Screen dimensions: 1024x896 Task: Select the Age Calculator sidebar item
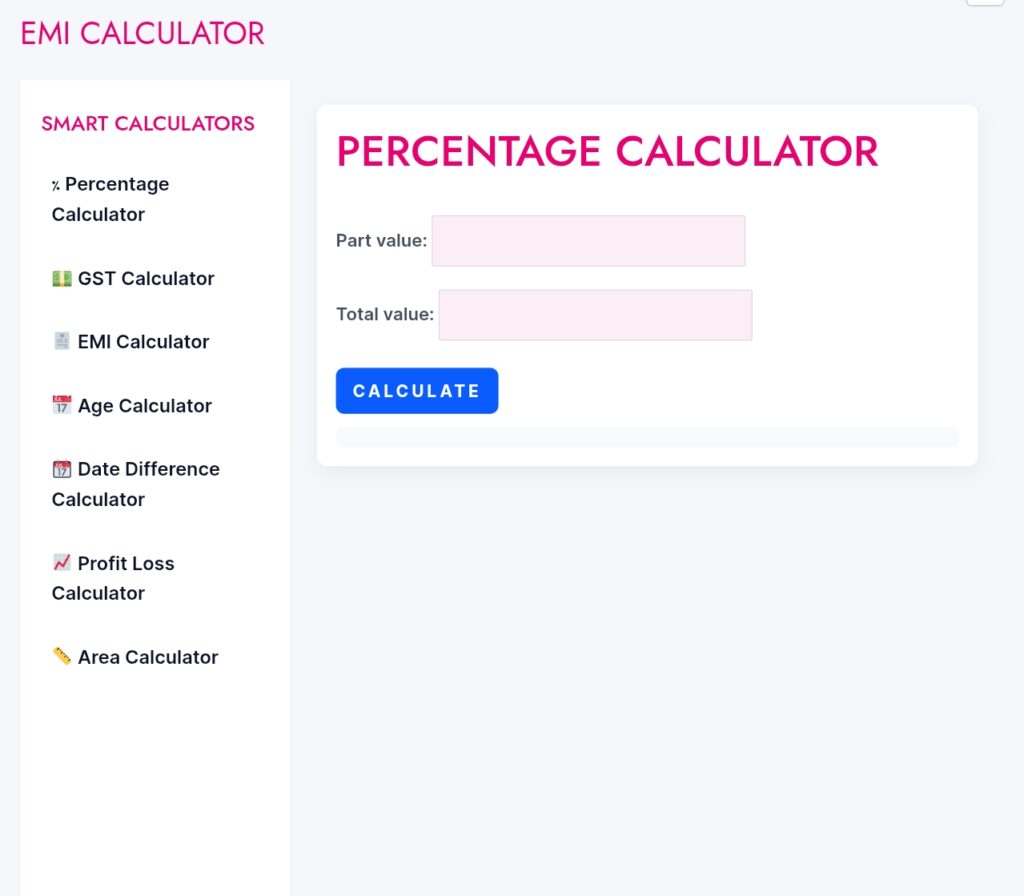pos(132,406)
